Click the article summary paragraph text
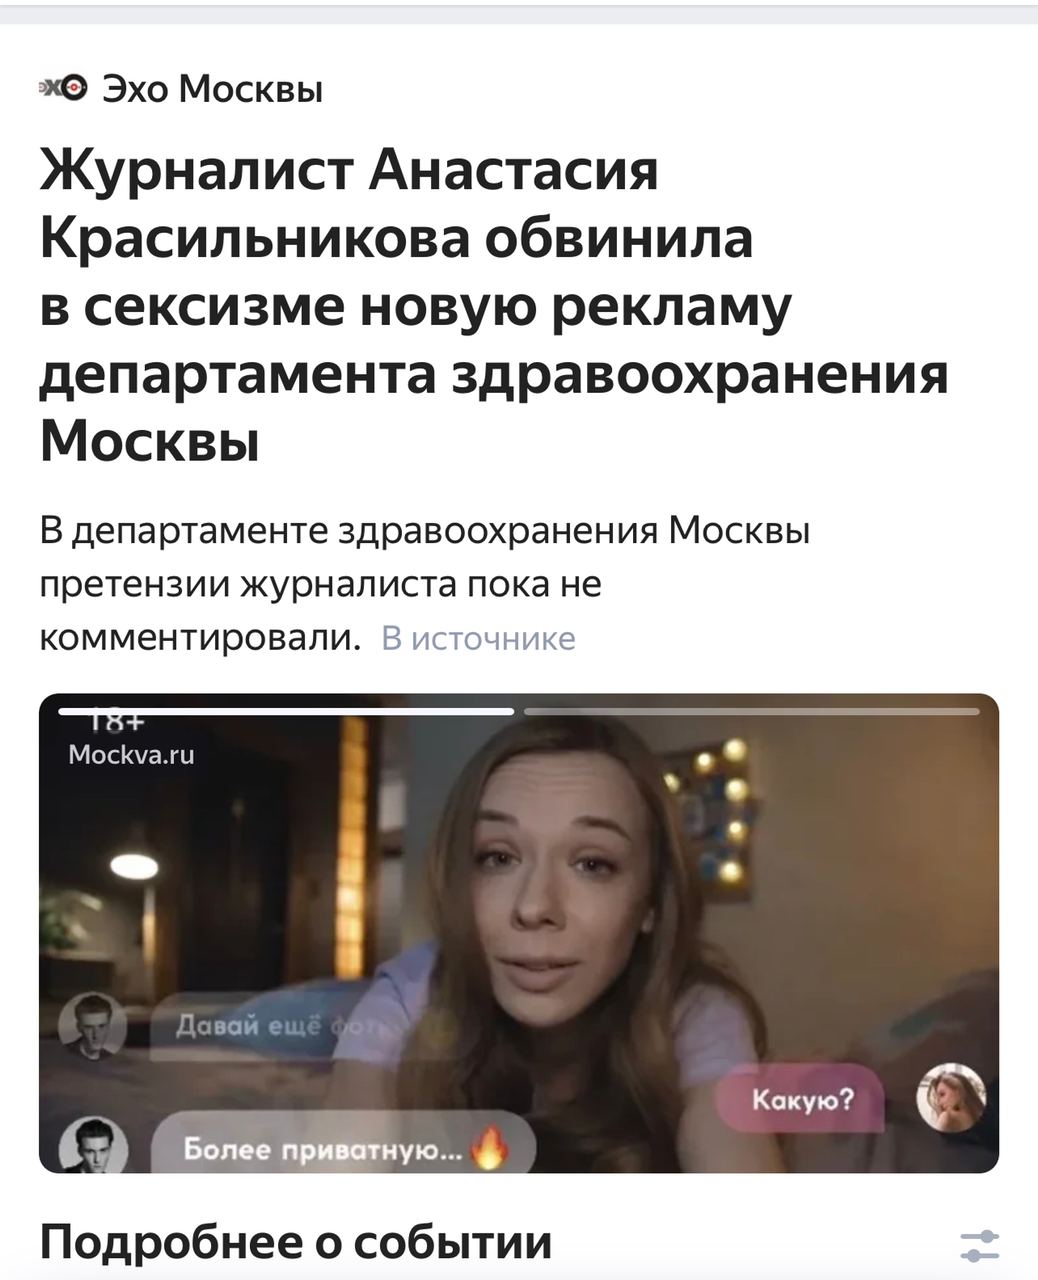The image size is (1038, 1280). [424, 584]
